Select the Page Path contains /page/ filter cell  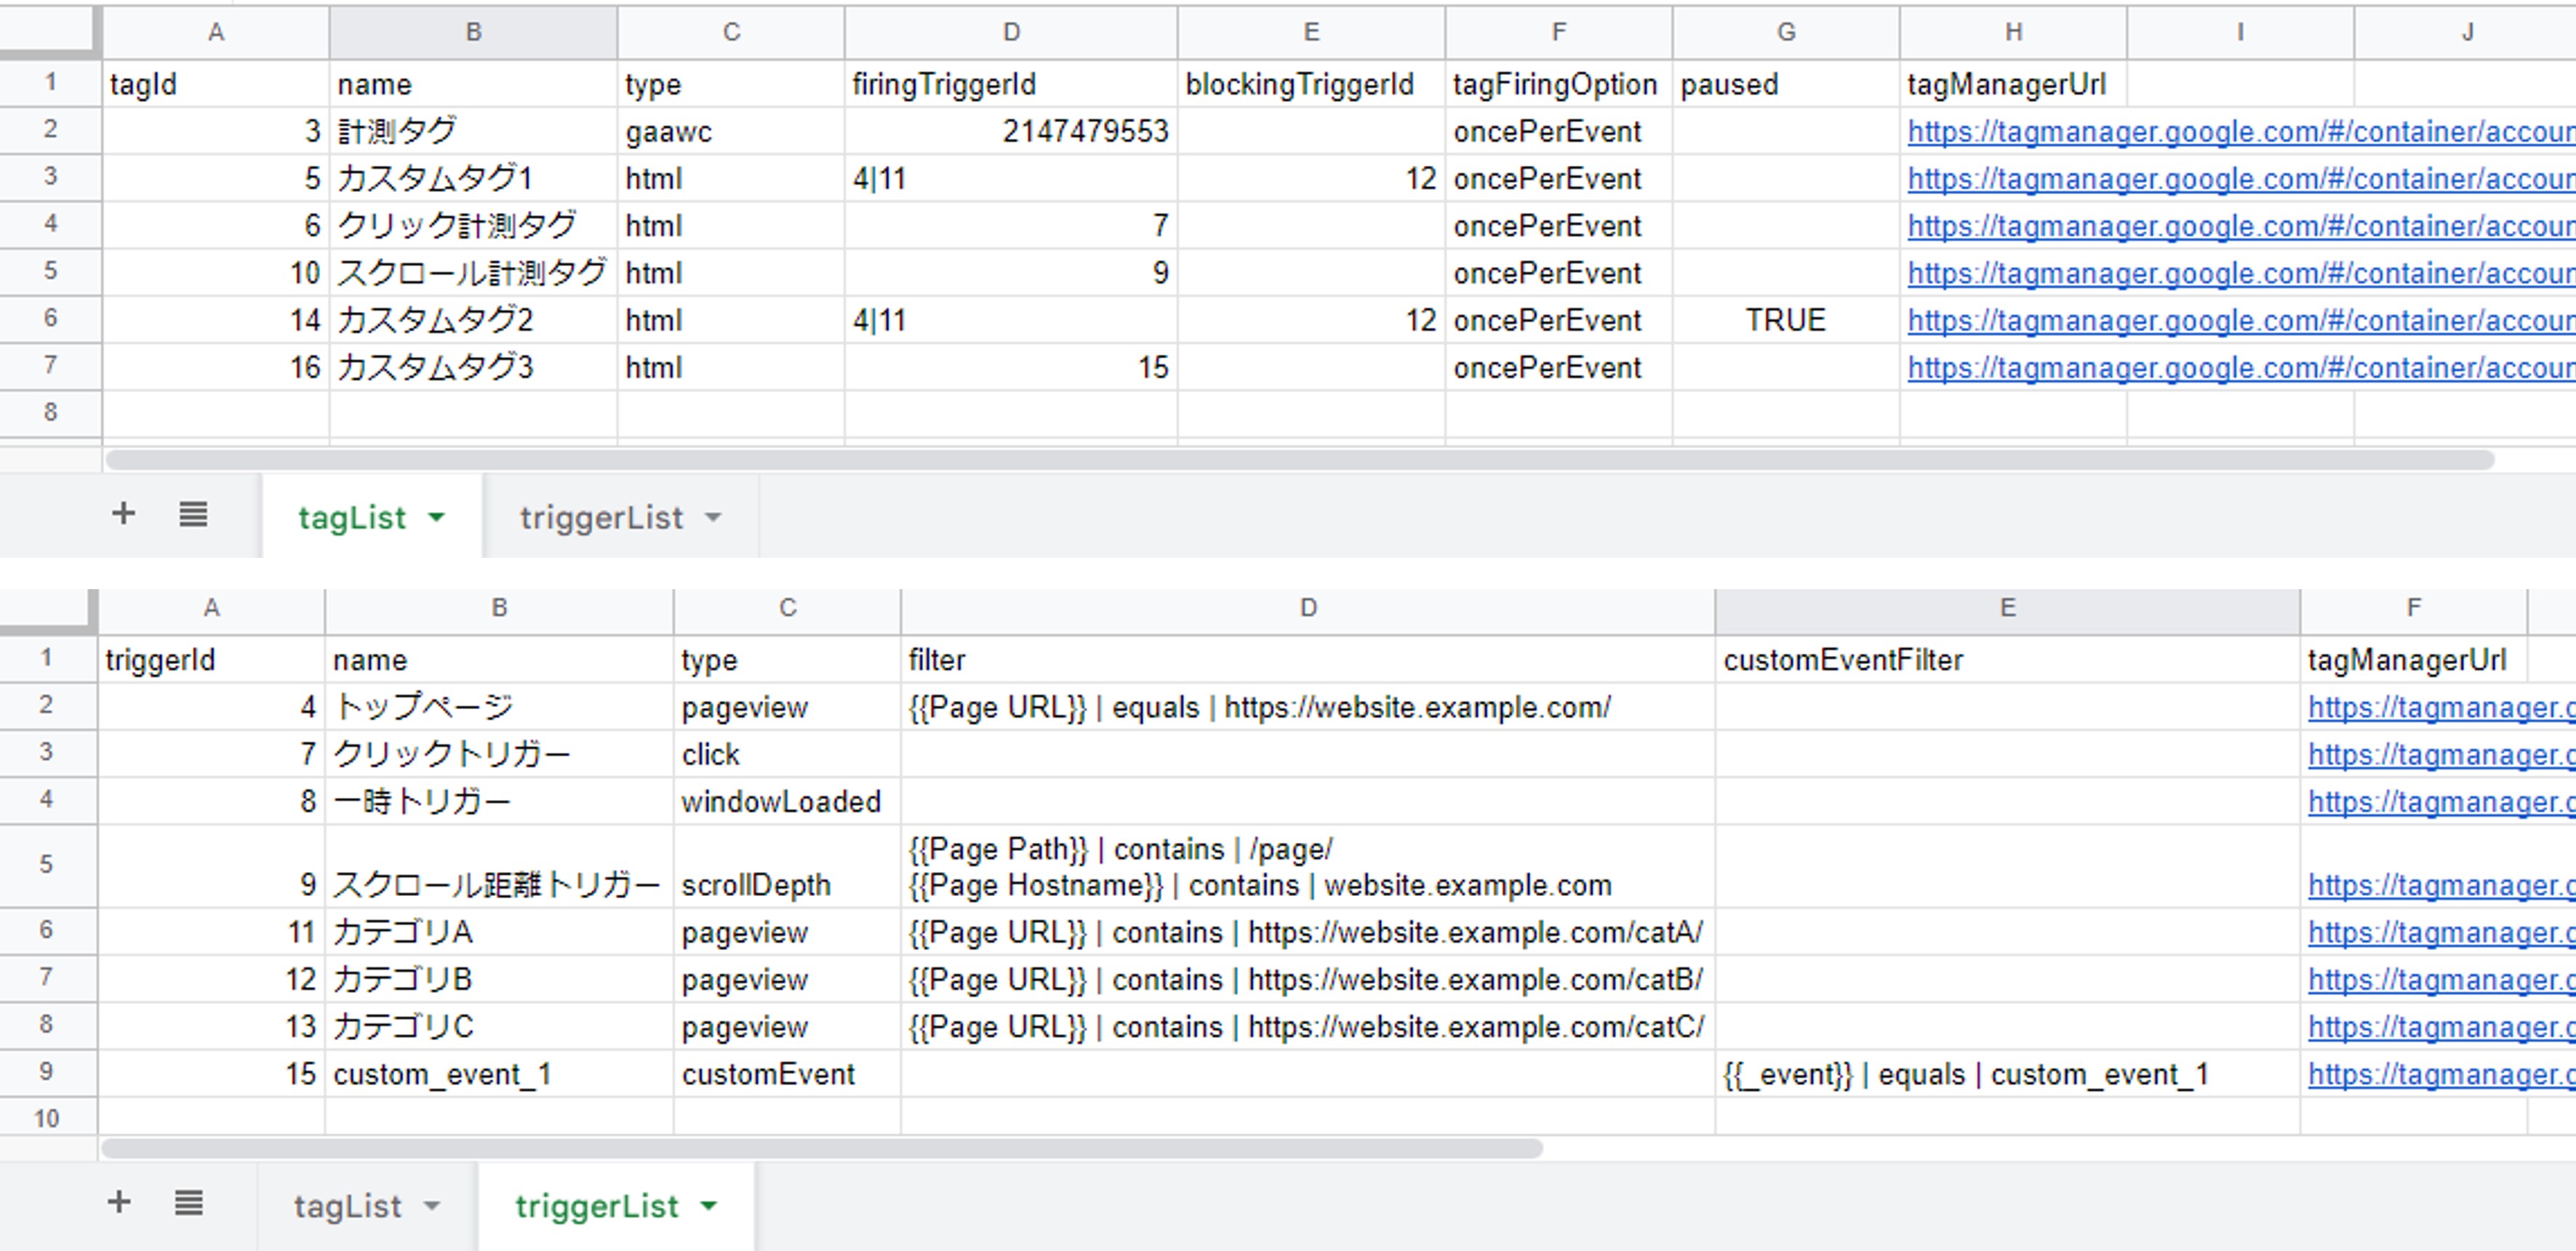point(1308,866)
